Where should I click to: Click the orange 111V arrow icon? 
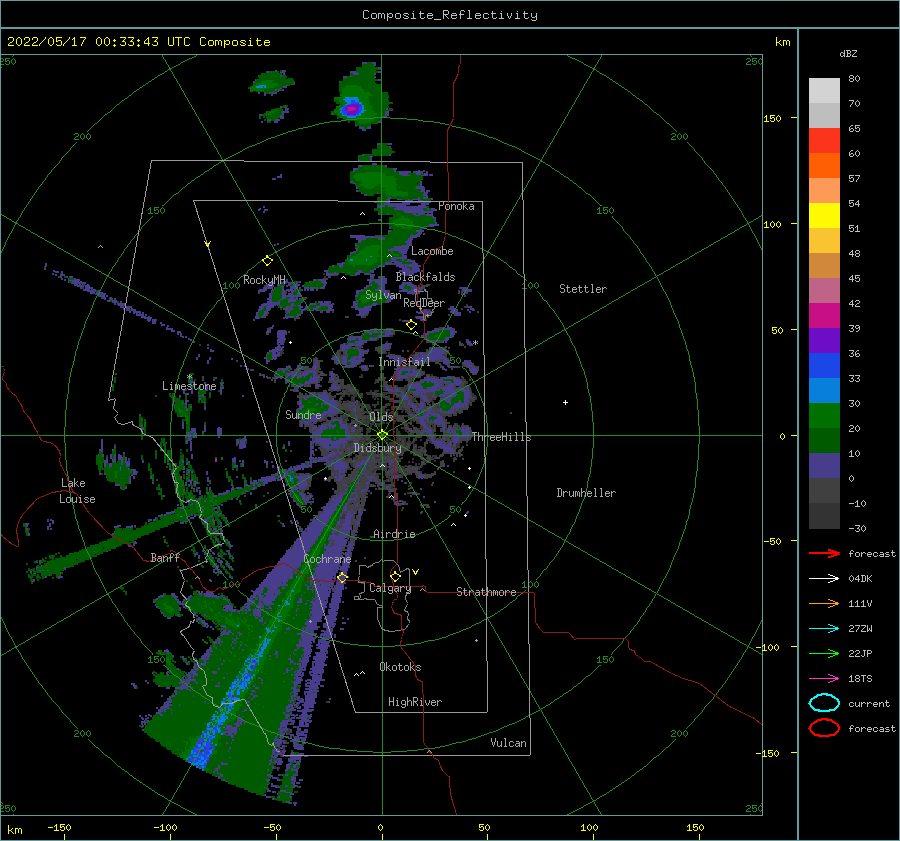point(824,603)
